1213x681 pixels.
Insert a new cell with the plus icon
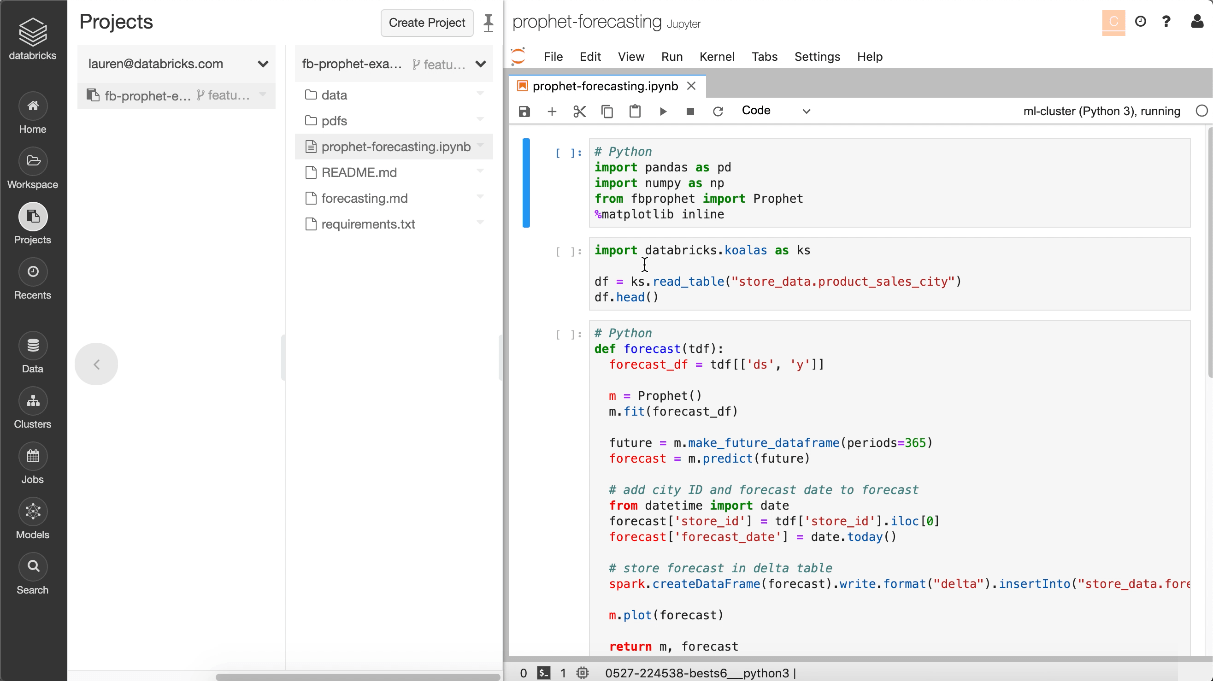pos(551,112)
